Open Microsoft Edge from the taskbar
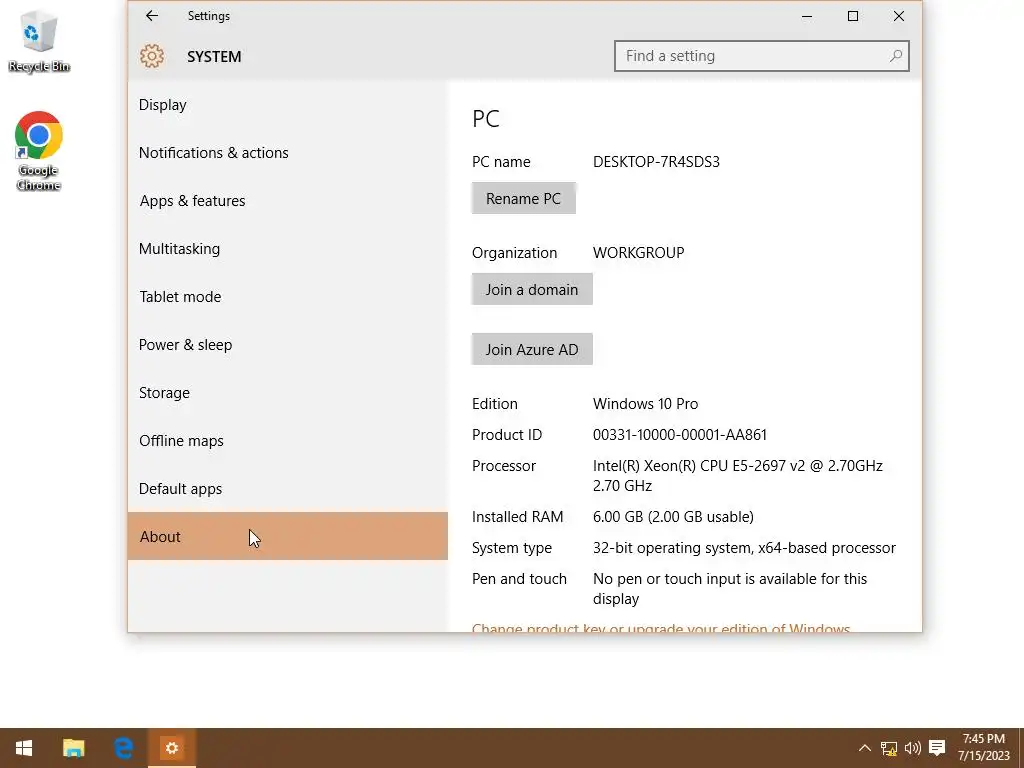Viewport: 1024px width, 768px height. pos(123,748)
